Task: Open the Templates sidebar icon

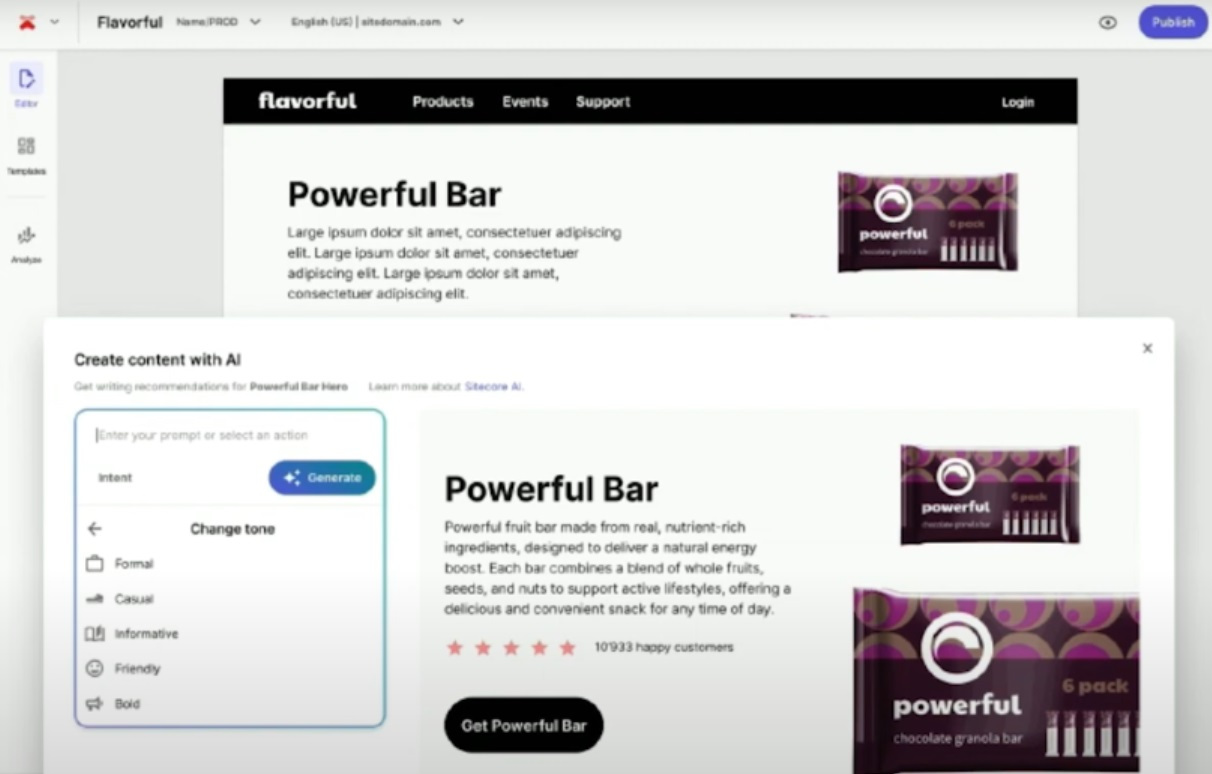Action: click(26, 155)
